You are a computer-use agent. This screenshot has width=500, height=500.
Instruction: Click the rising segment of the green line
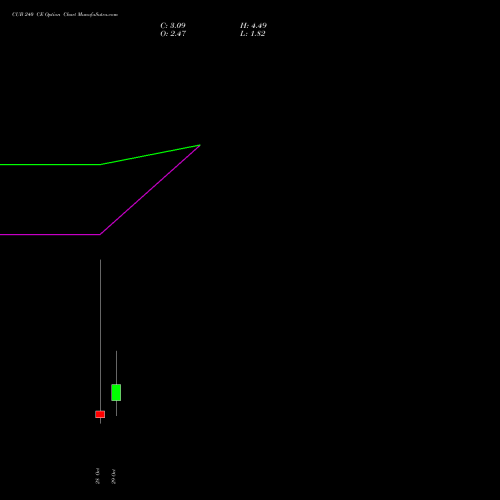pyautogui.click(x=150, y=155)
